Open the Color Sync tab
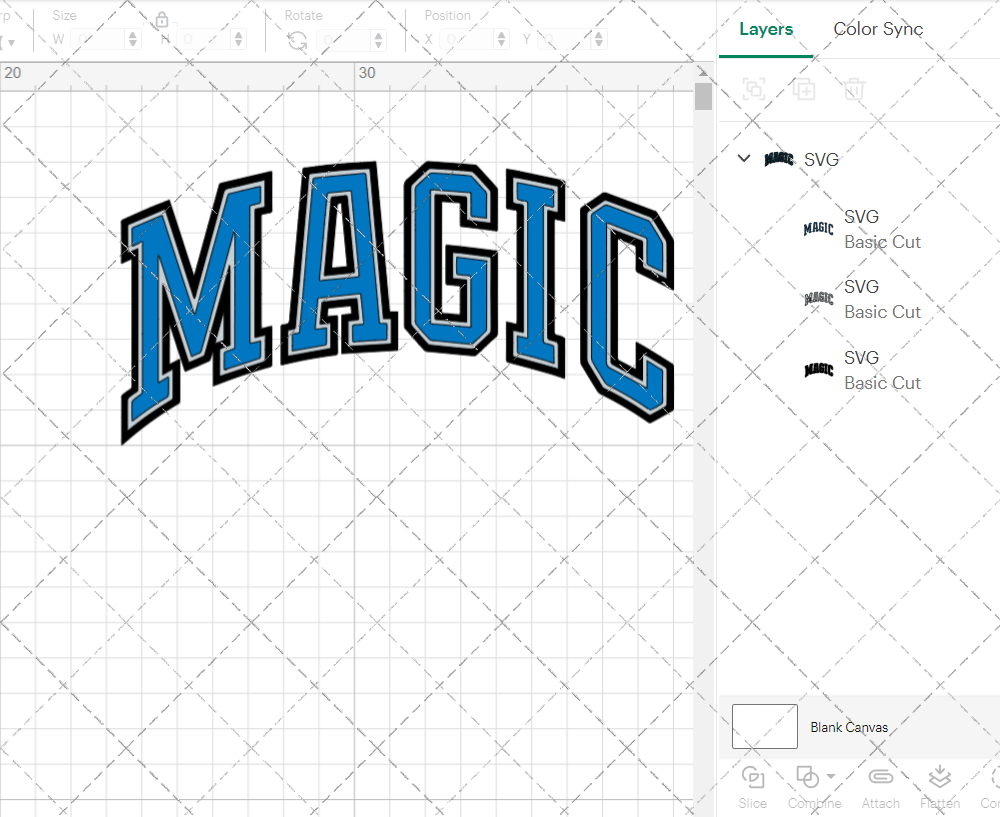 point(878,29)
